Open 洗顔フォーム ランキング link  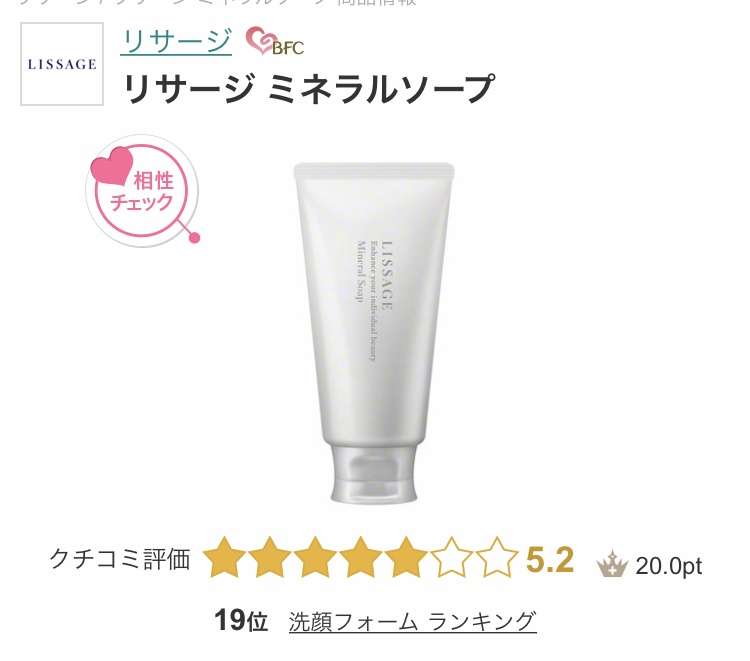(x=412, y=621)
